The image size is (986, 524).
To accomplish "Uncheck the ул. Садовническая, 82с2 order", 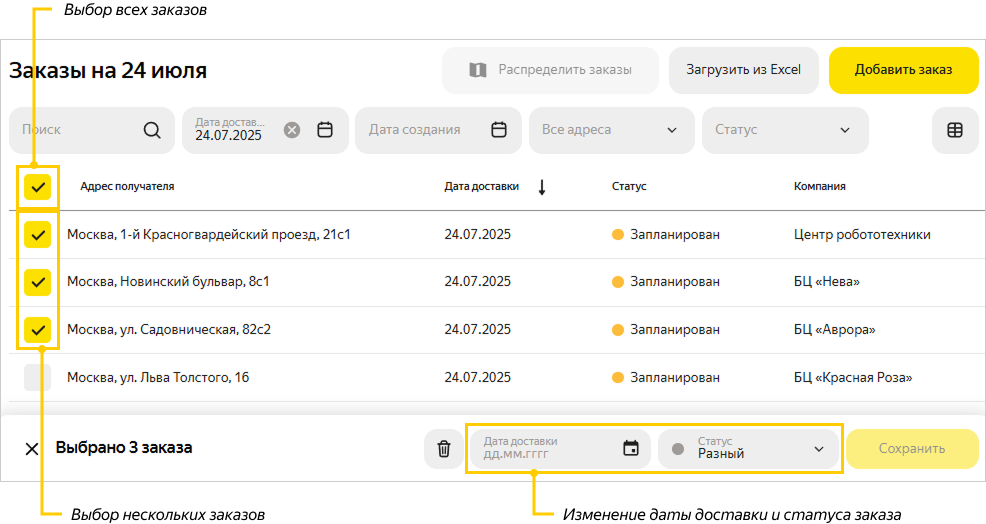I will coord(38,329).
